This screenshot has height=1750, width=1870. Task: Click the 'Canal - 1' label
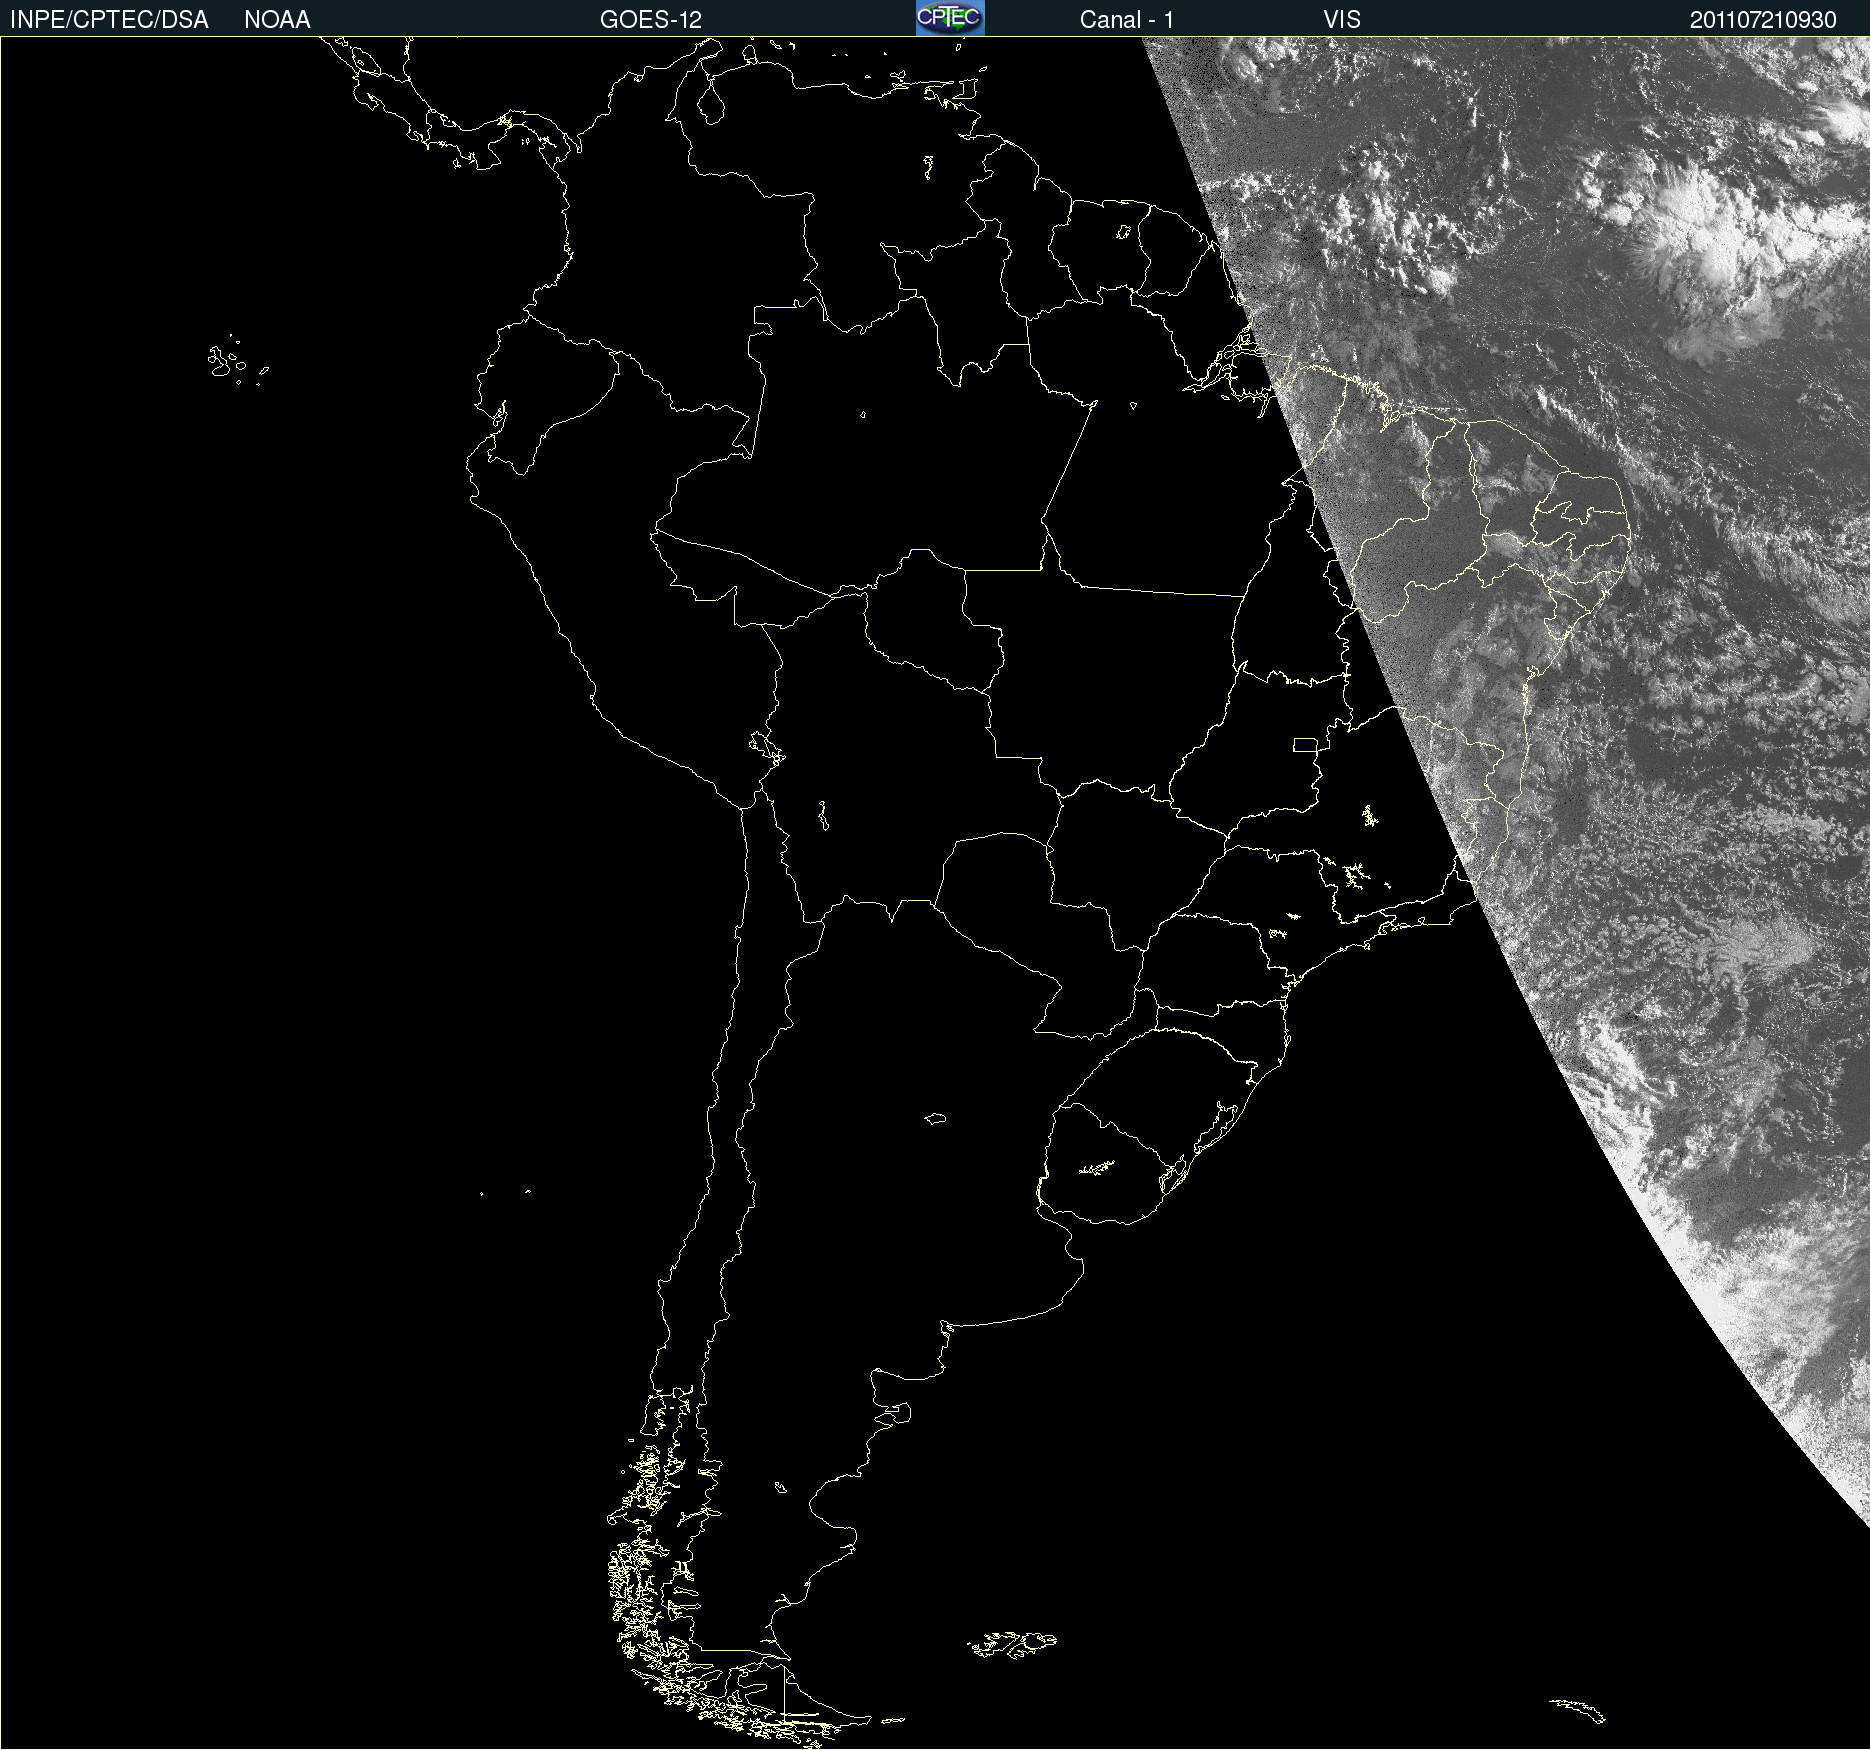(1127, 20)
